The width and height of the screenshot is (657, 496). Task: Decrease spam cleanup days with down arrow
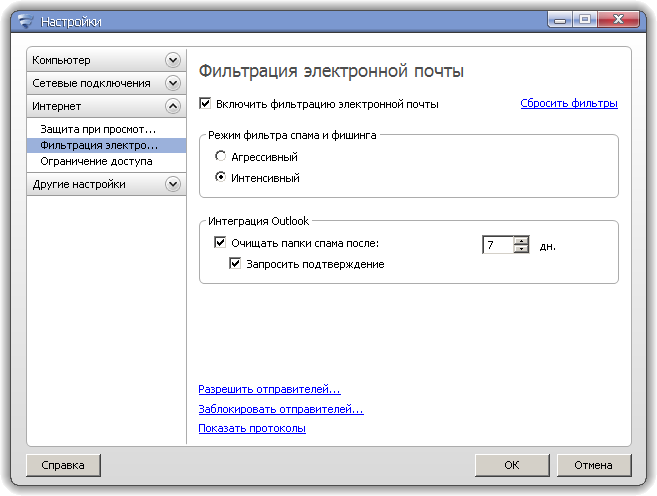[x=521, y=249]
